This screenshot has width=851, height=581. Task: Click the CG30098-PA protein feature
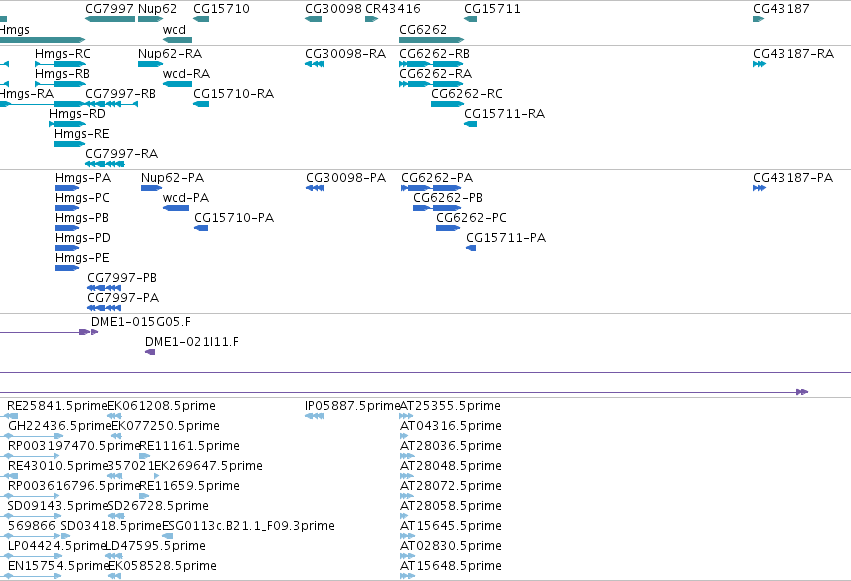[x=315, y=188]
